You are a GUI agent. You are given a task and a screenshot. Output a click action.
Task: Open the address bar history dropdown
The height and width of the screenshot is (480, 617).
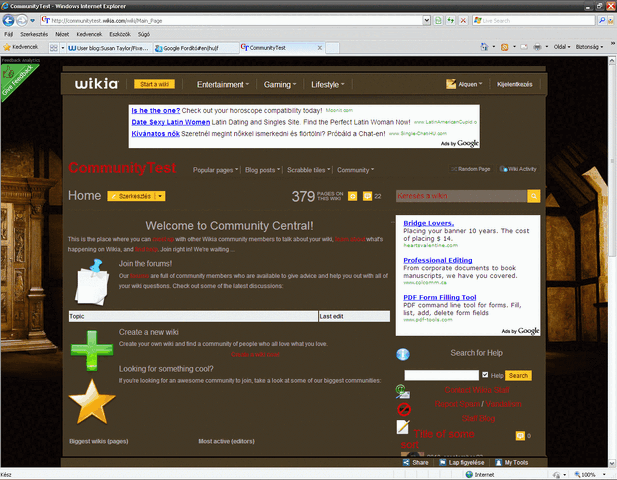pos(427,20)
